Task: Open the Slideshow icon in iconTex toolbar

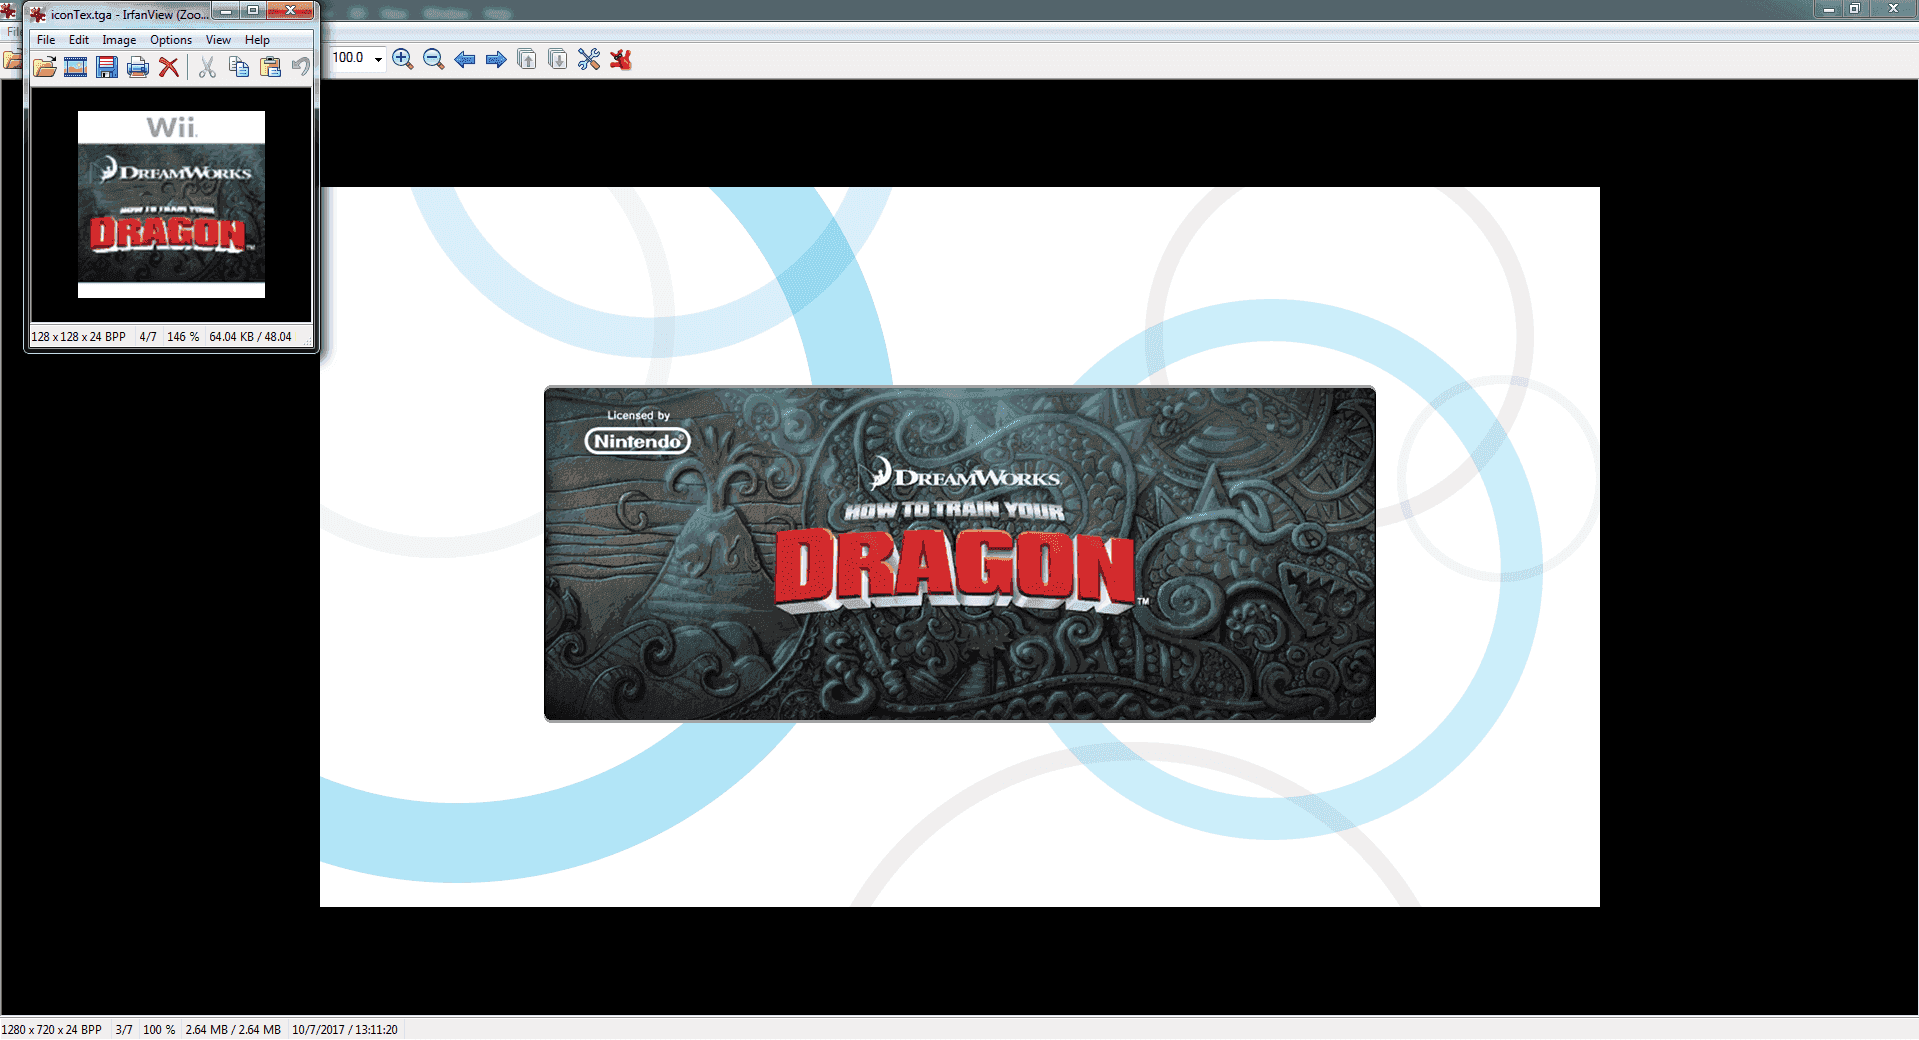Action: (x=75, y=67)
